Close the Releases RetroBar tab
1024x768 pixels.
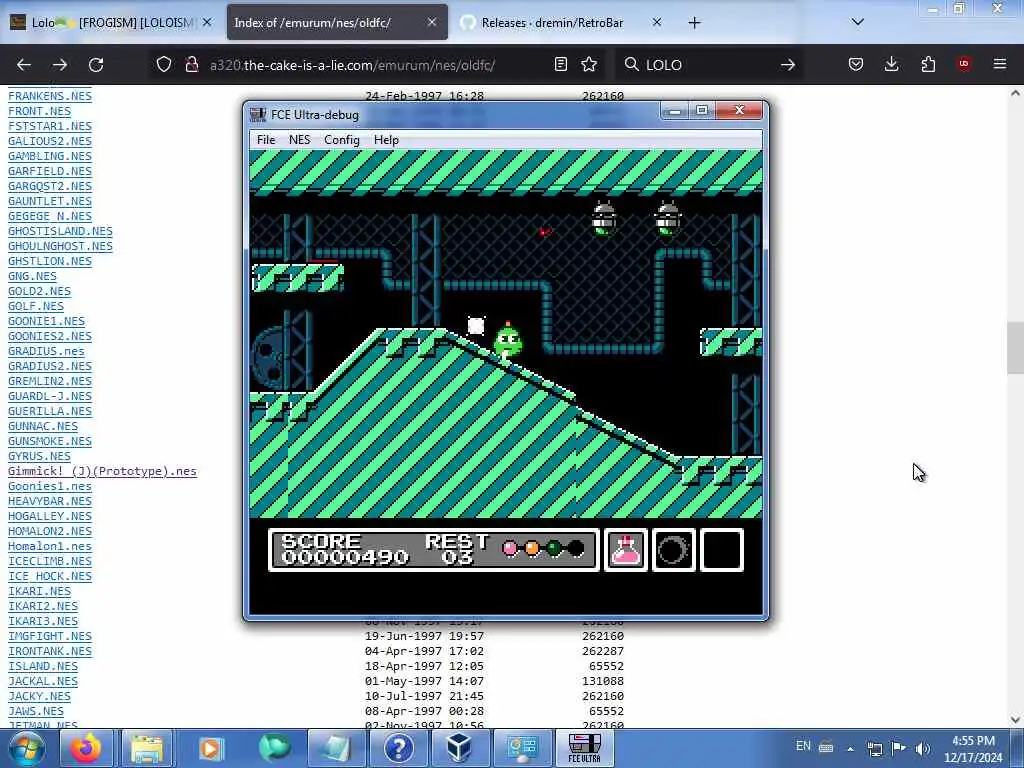point(657,22)
